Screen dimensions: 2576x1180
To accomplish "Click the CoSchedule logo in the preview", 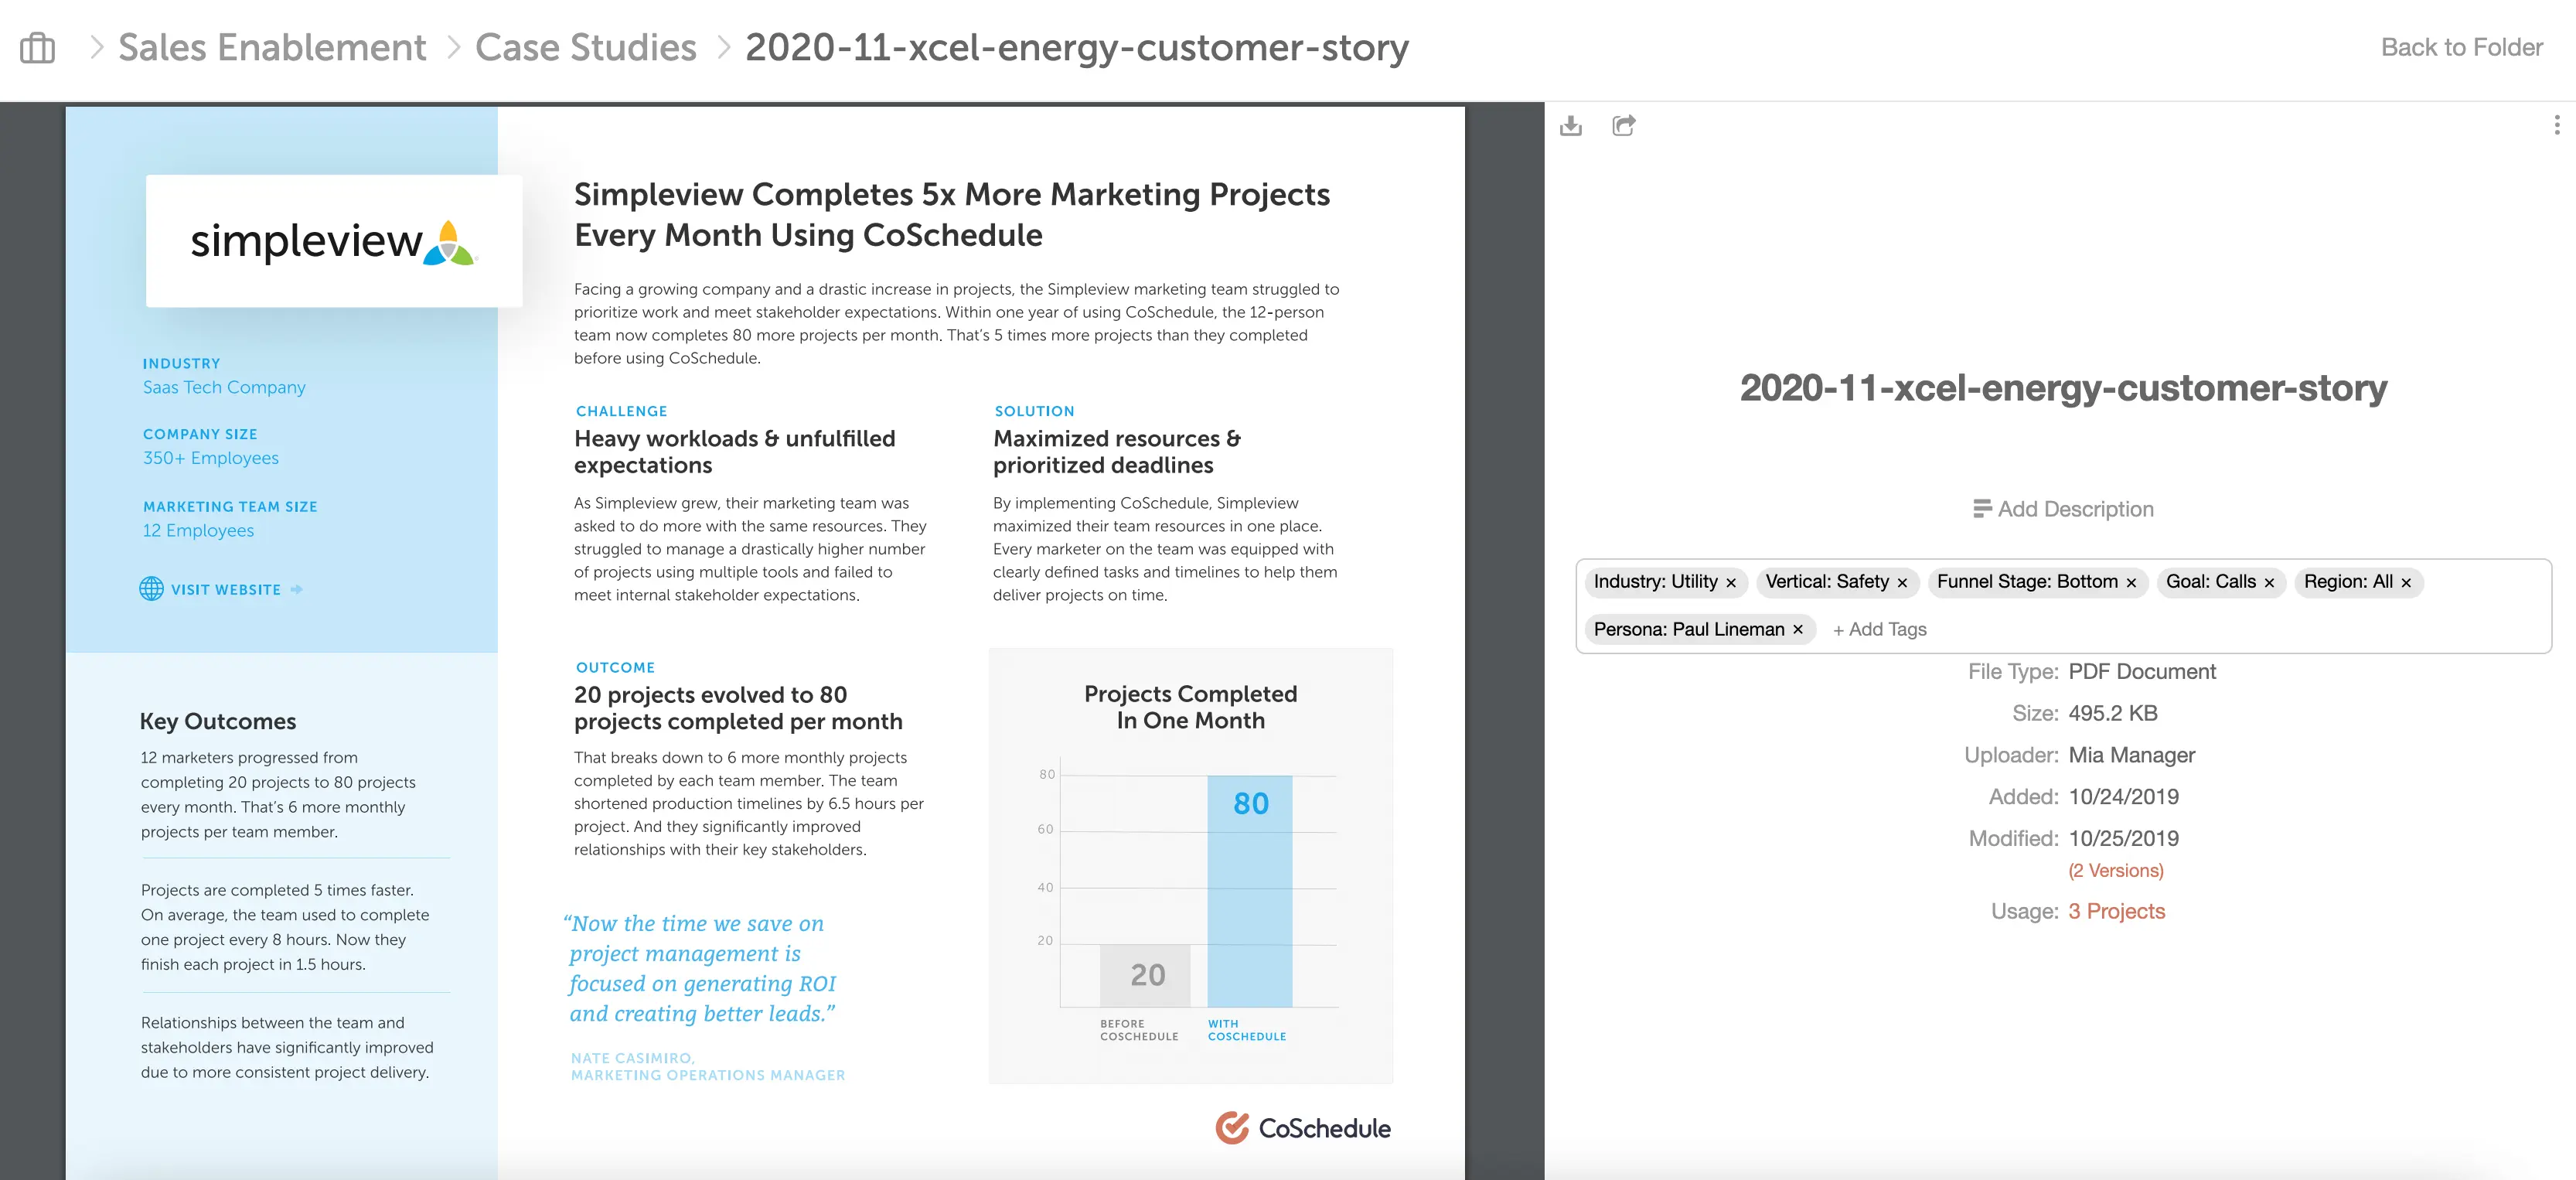I will pos(1303,1128).
